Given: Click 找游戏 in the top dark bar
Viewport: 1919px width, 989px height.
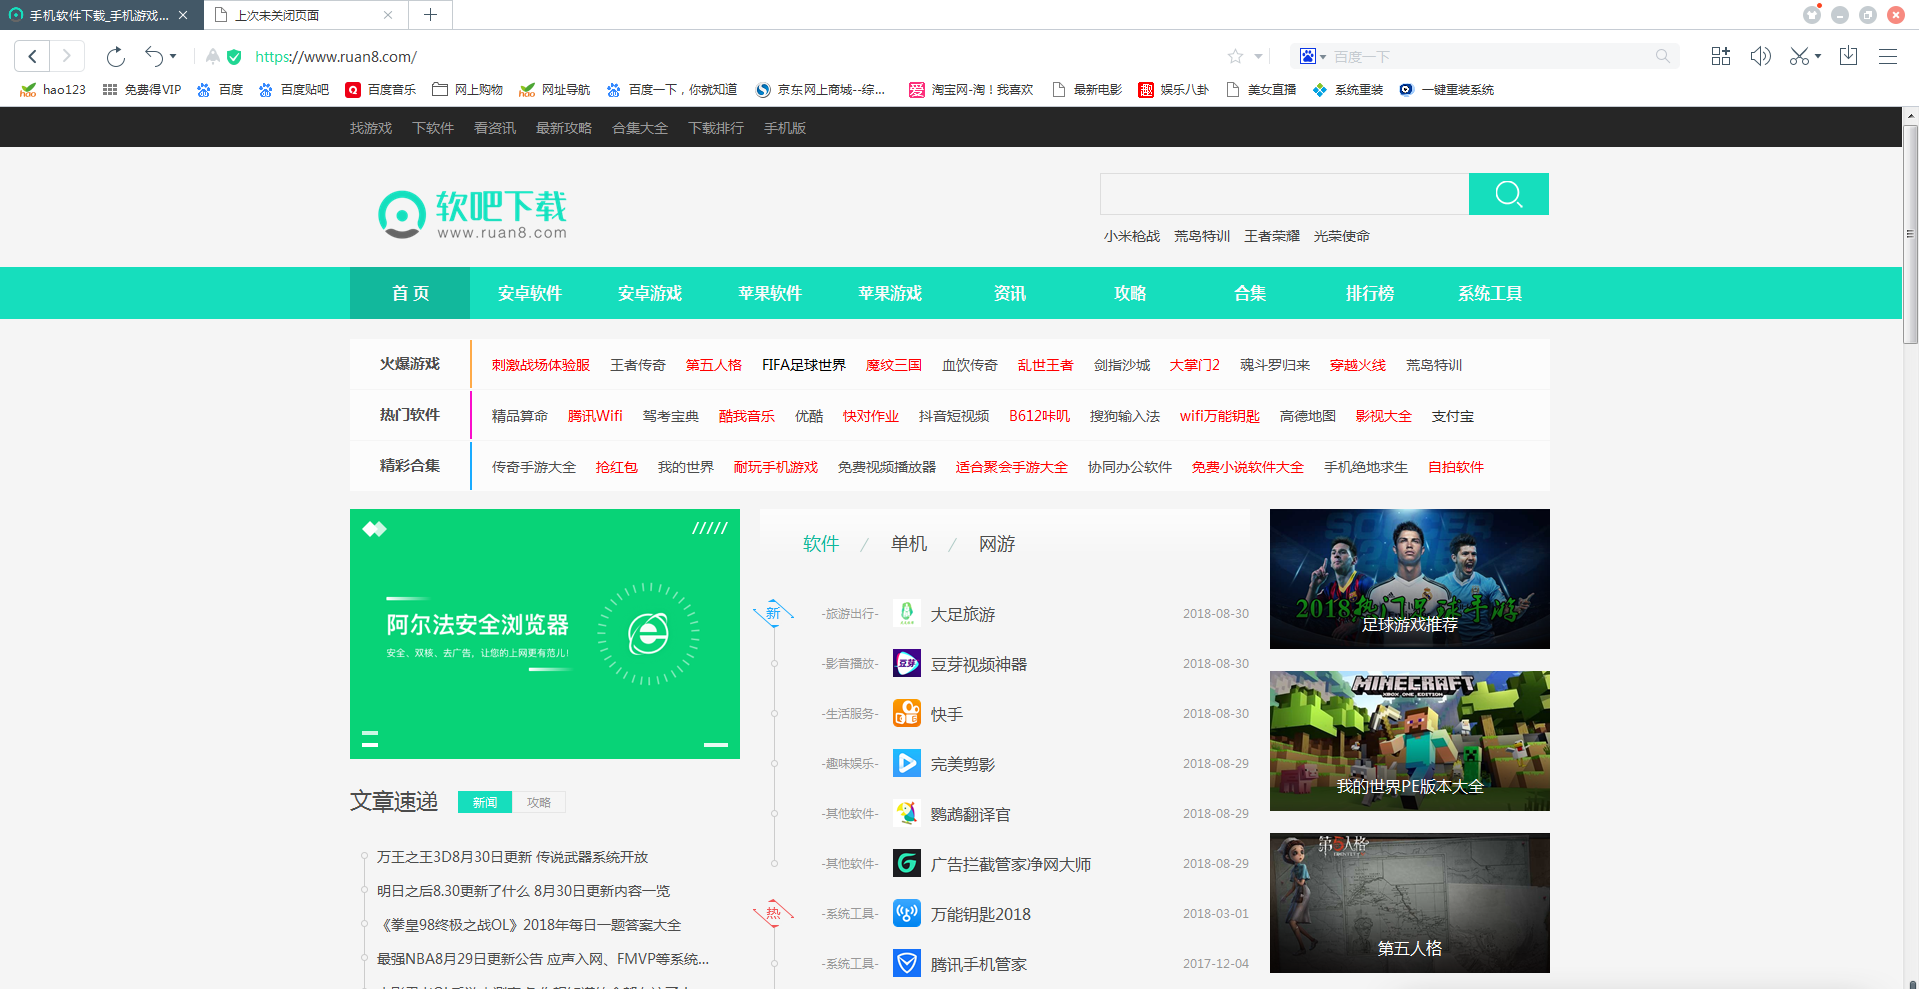Looking at the screenshot, I should tap(371, 128).
